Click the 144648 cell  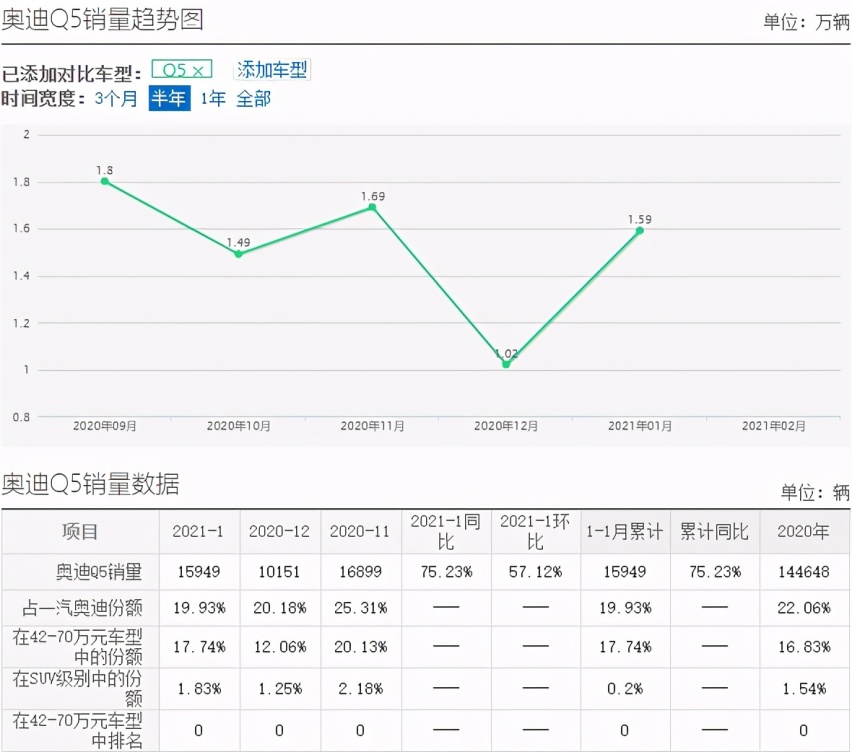[x=804, y=572]
